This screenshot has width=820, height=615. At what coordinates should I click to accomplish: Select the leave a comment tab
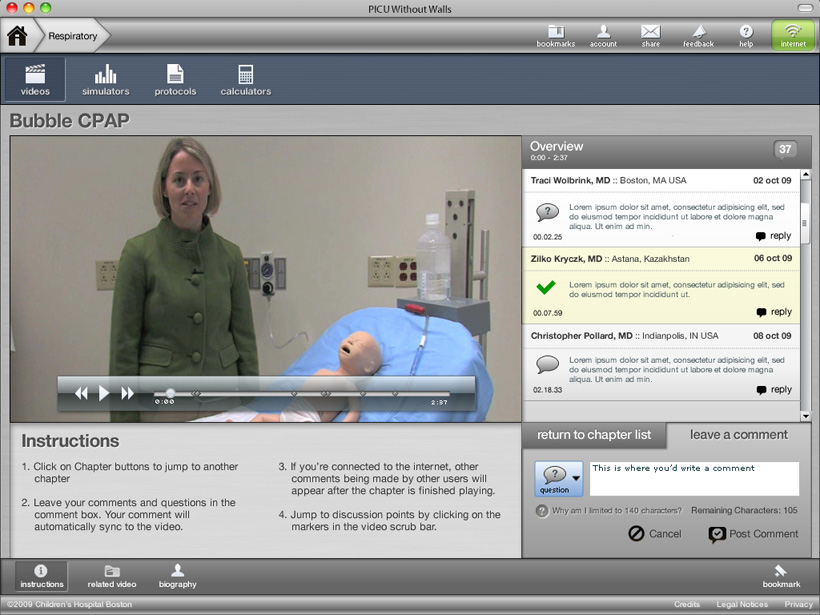coord(738,435)
